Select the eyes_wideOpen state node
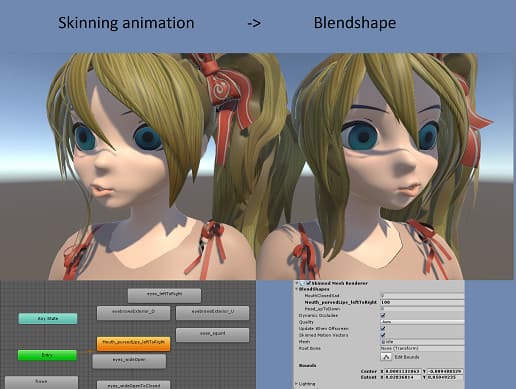Viewport: 516px width, 389px height. tap(129, 361)
